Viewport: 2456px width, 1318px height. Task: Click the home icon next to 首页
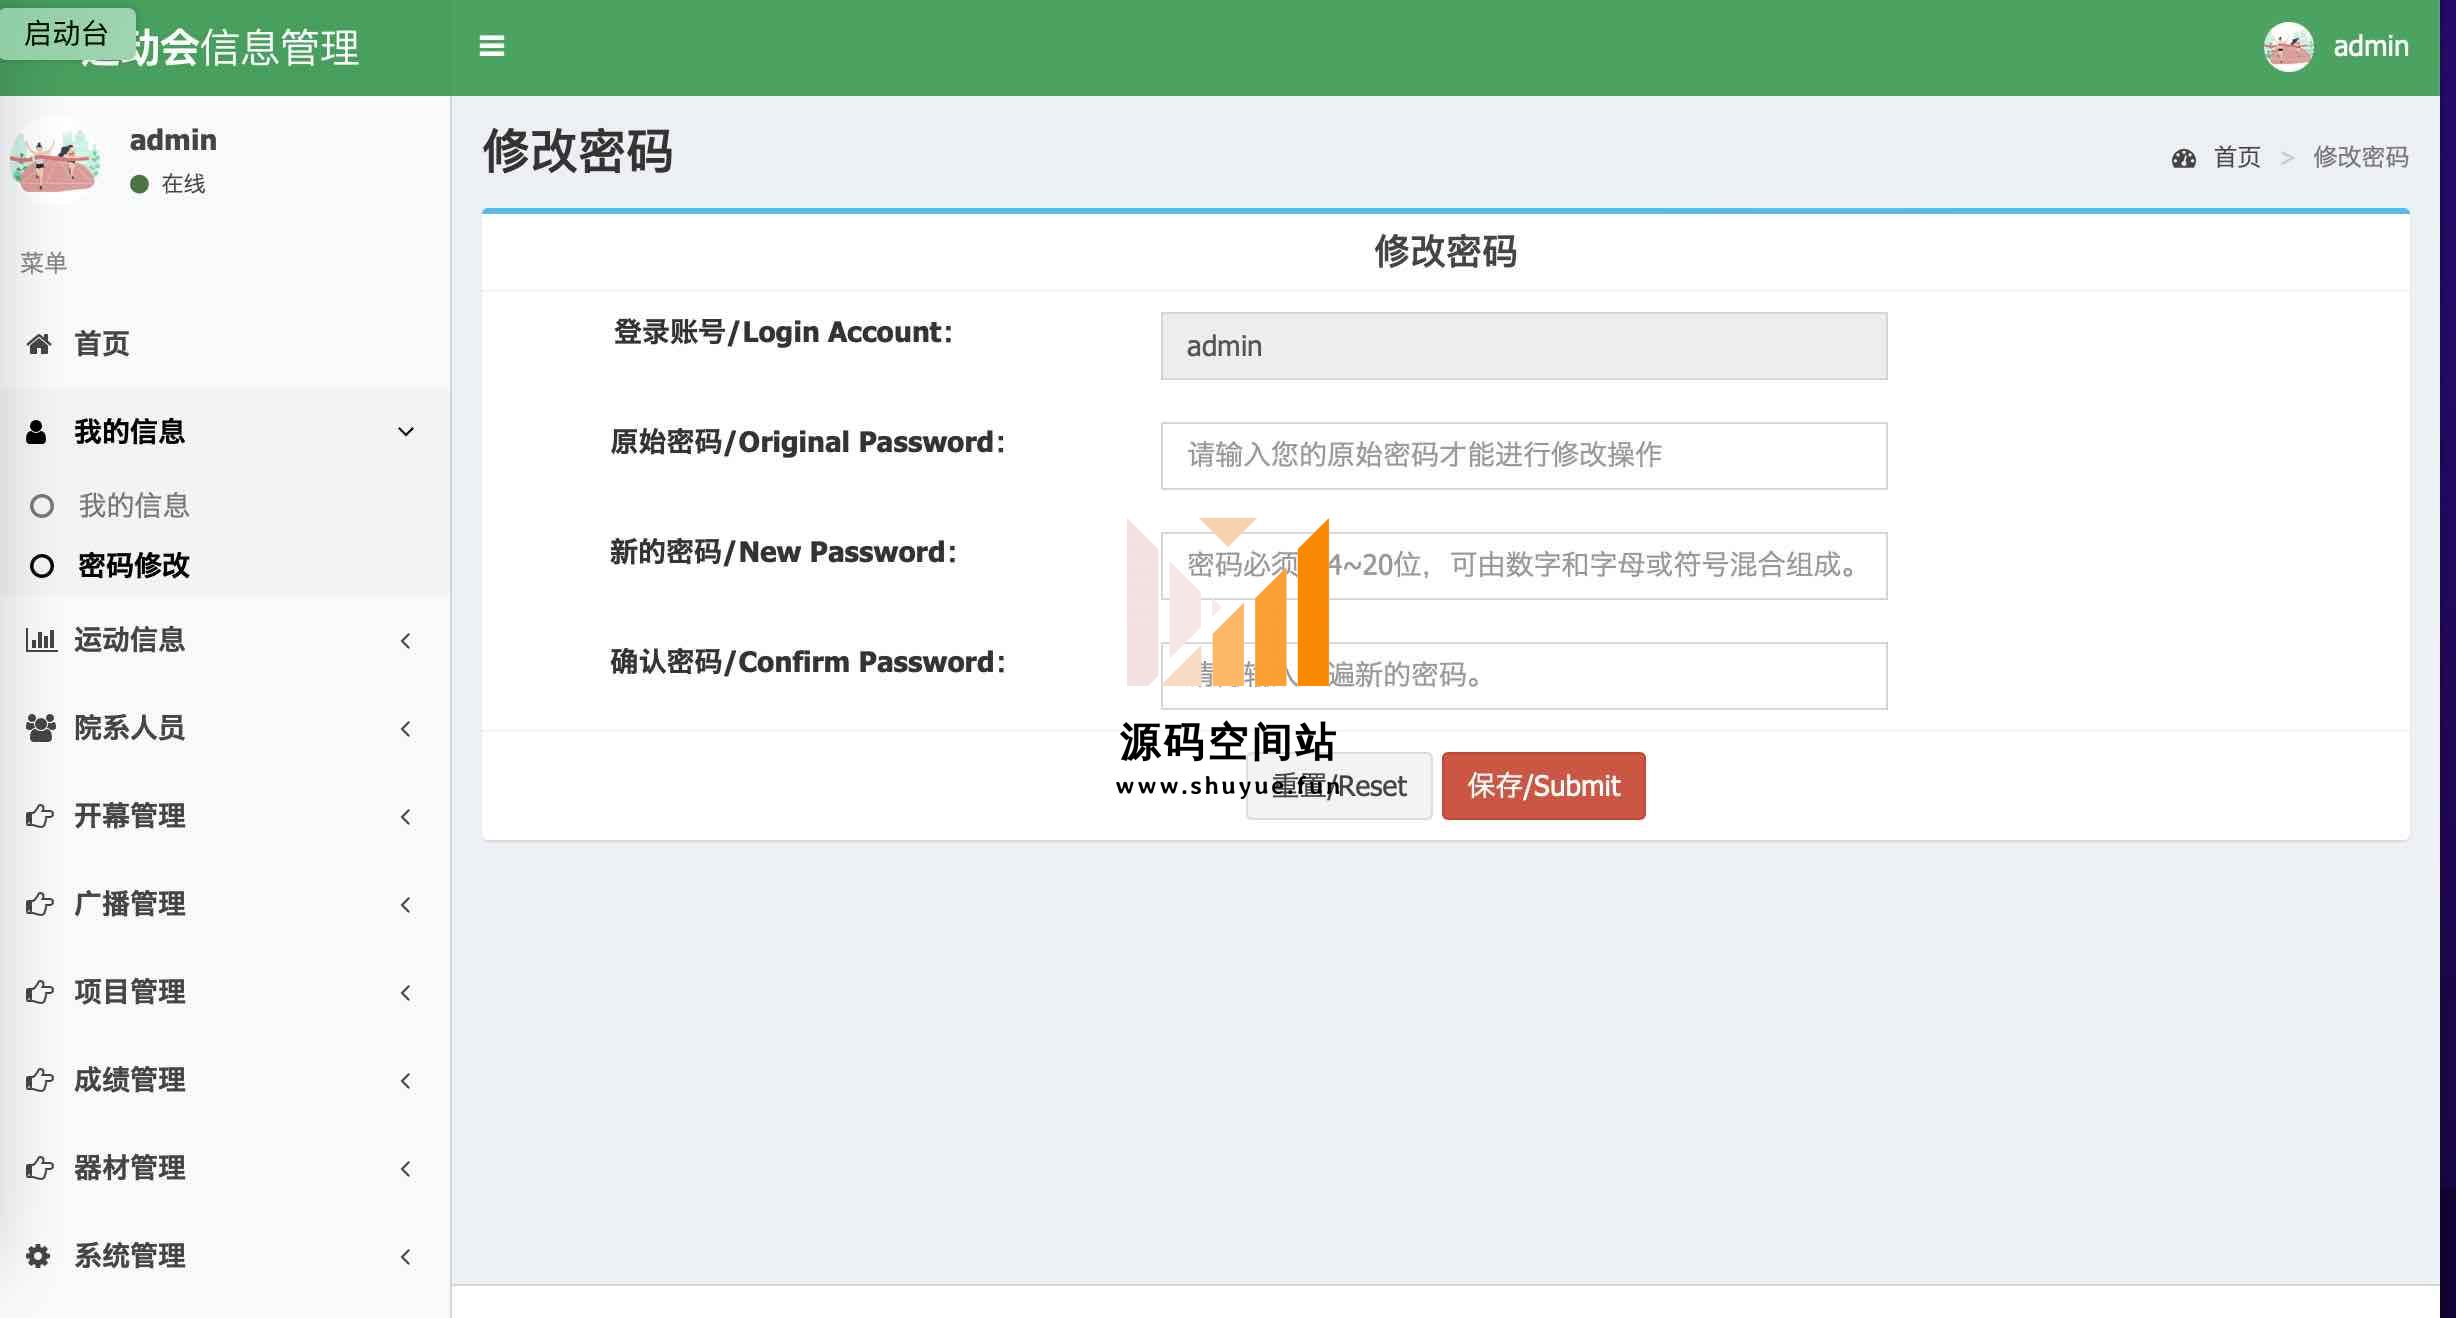[x=39, y=344]
